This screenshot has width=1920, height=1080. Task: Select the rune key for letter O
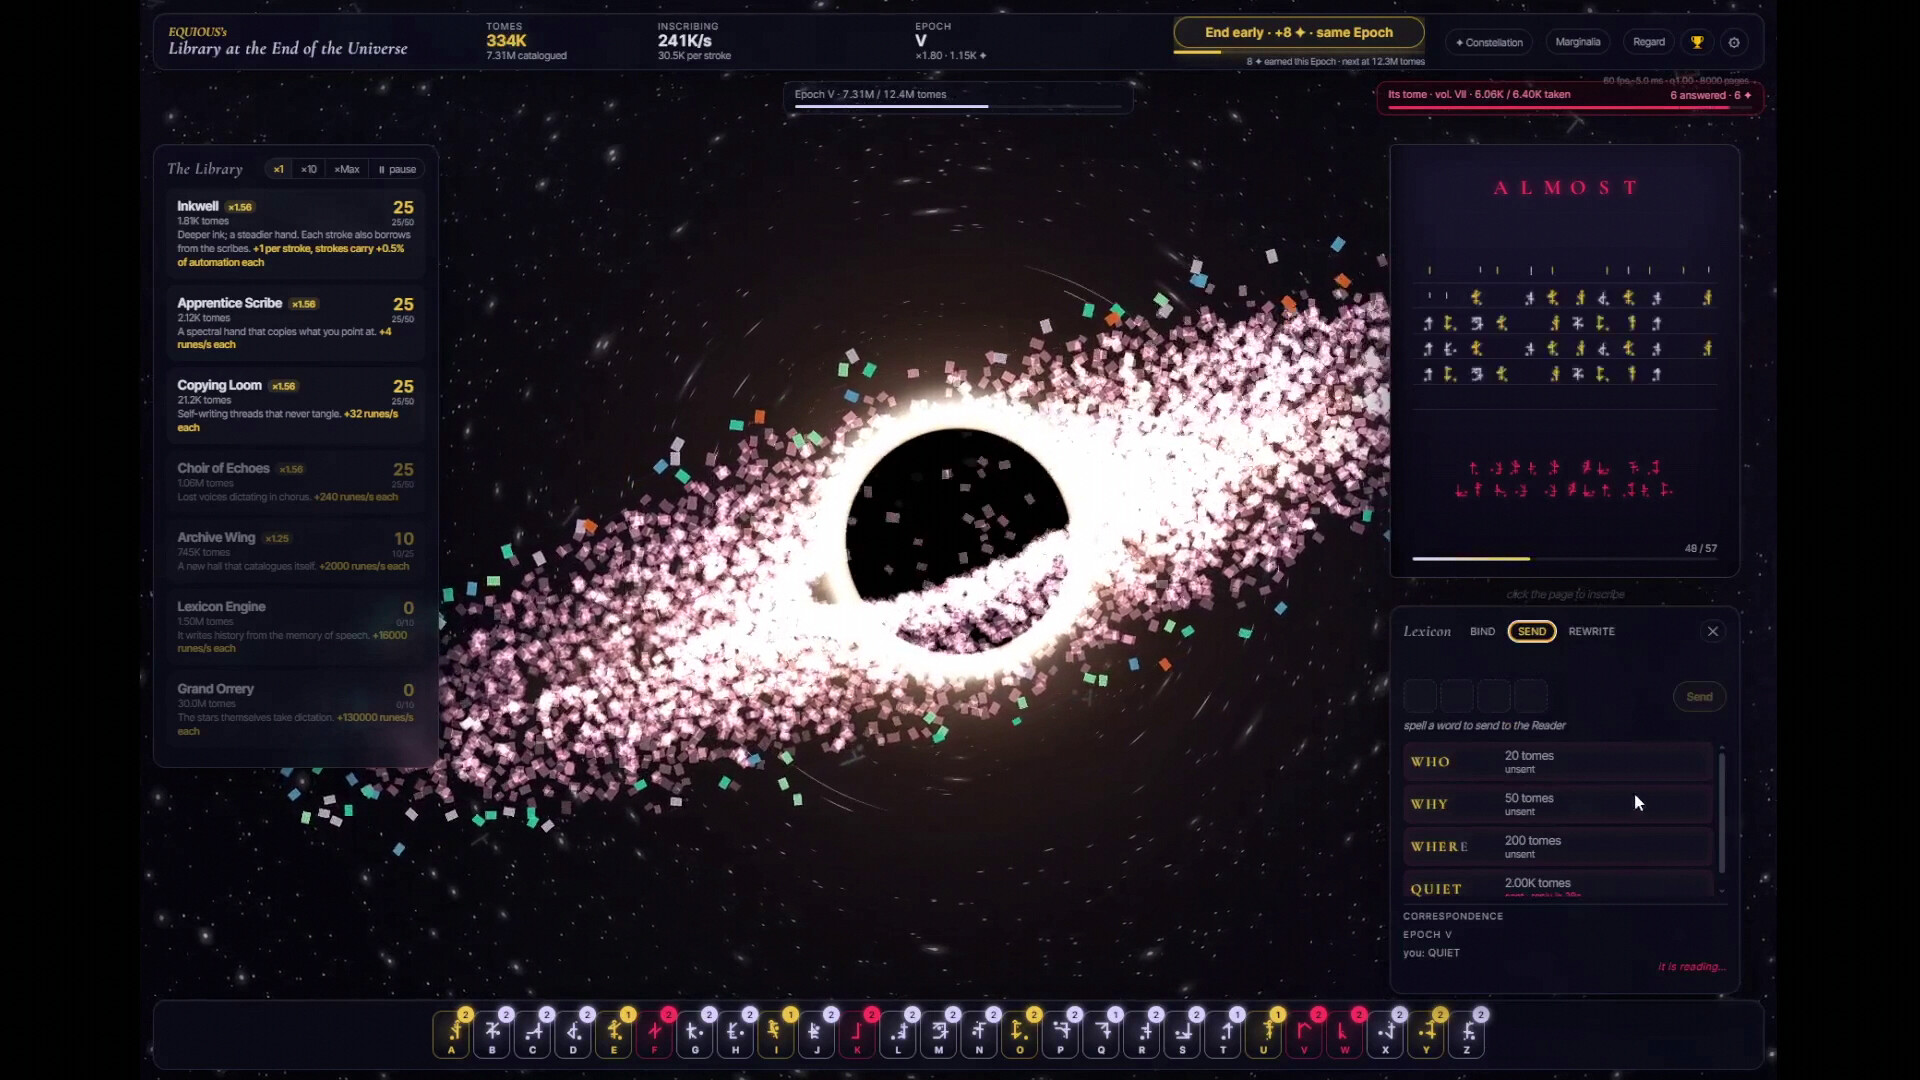point(1020,1034)
